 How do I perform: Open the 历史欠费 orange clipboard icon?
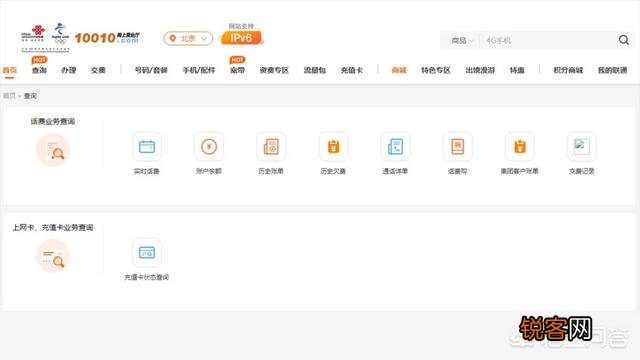point(333,147)
